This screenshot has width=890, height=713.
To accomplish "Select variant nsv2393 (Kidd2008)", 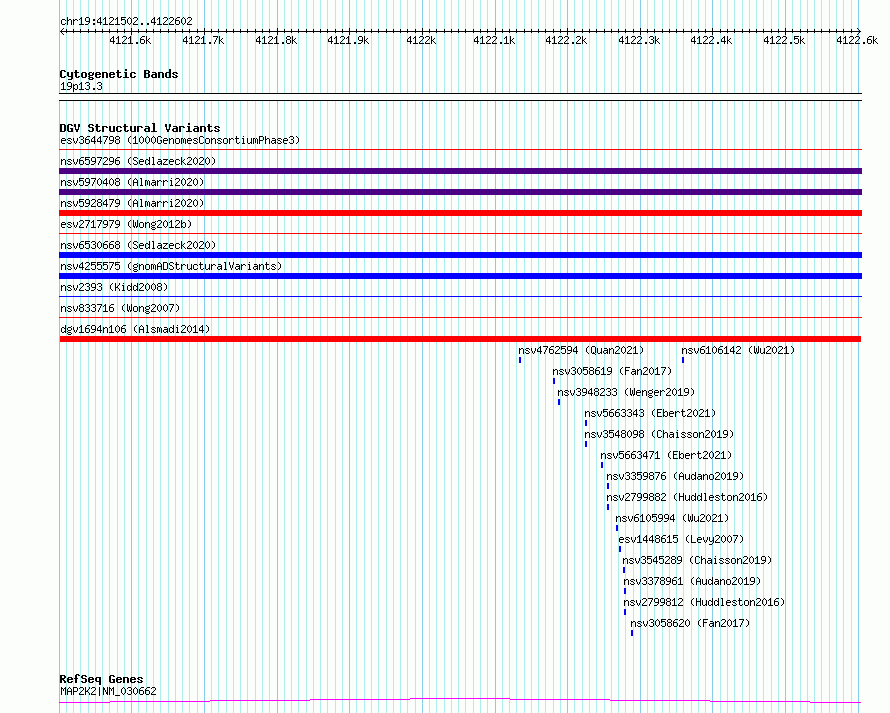I will pyautogui.click(x=114, y=287).
